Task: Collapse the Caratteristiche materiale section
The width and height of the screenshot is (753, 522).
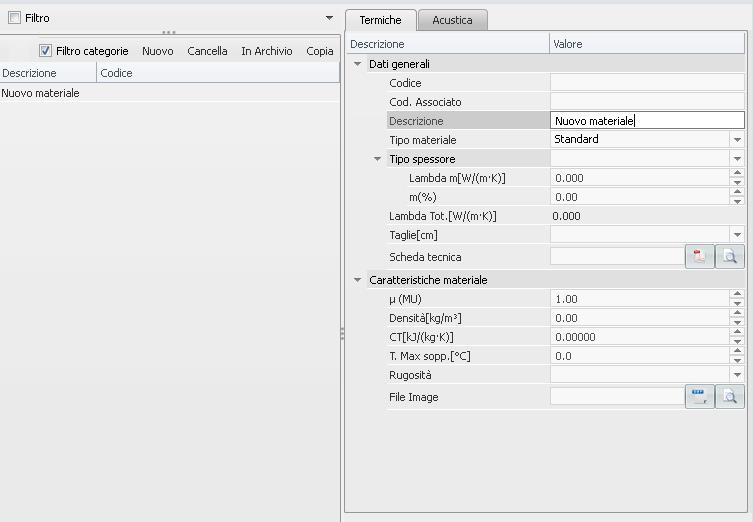Action: 358,280
